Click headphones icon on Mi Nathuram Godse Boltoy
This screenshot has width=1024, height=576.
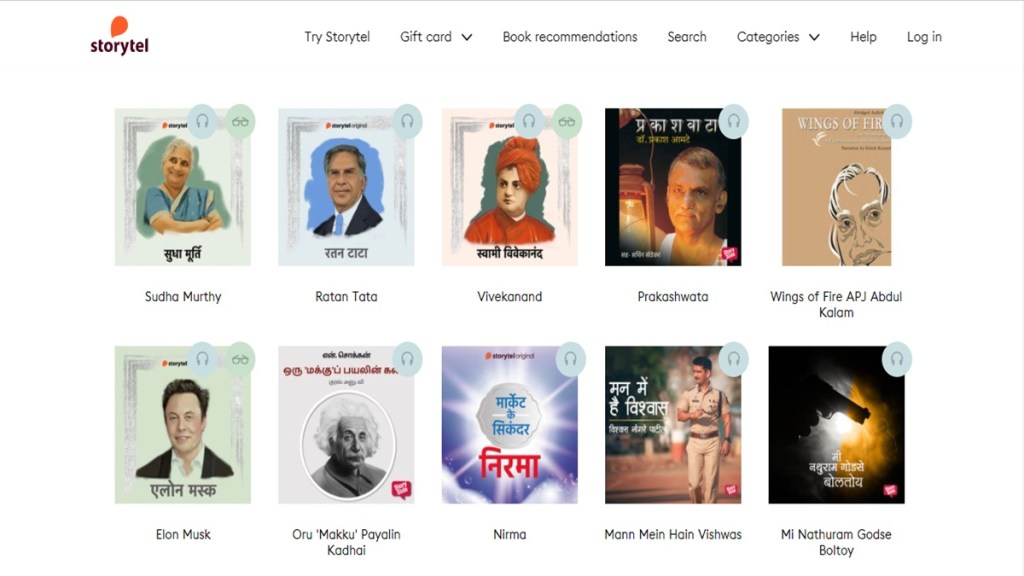point(897,359)
